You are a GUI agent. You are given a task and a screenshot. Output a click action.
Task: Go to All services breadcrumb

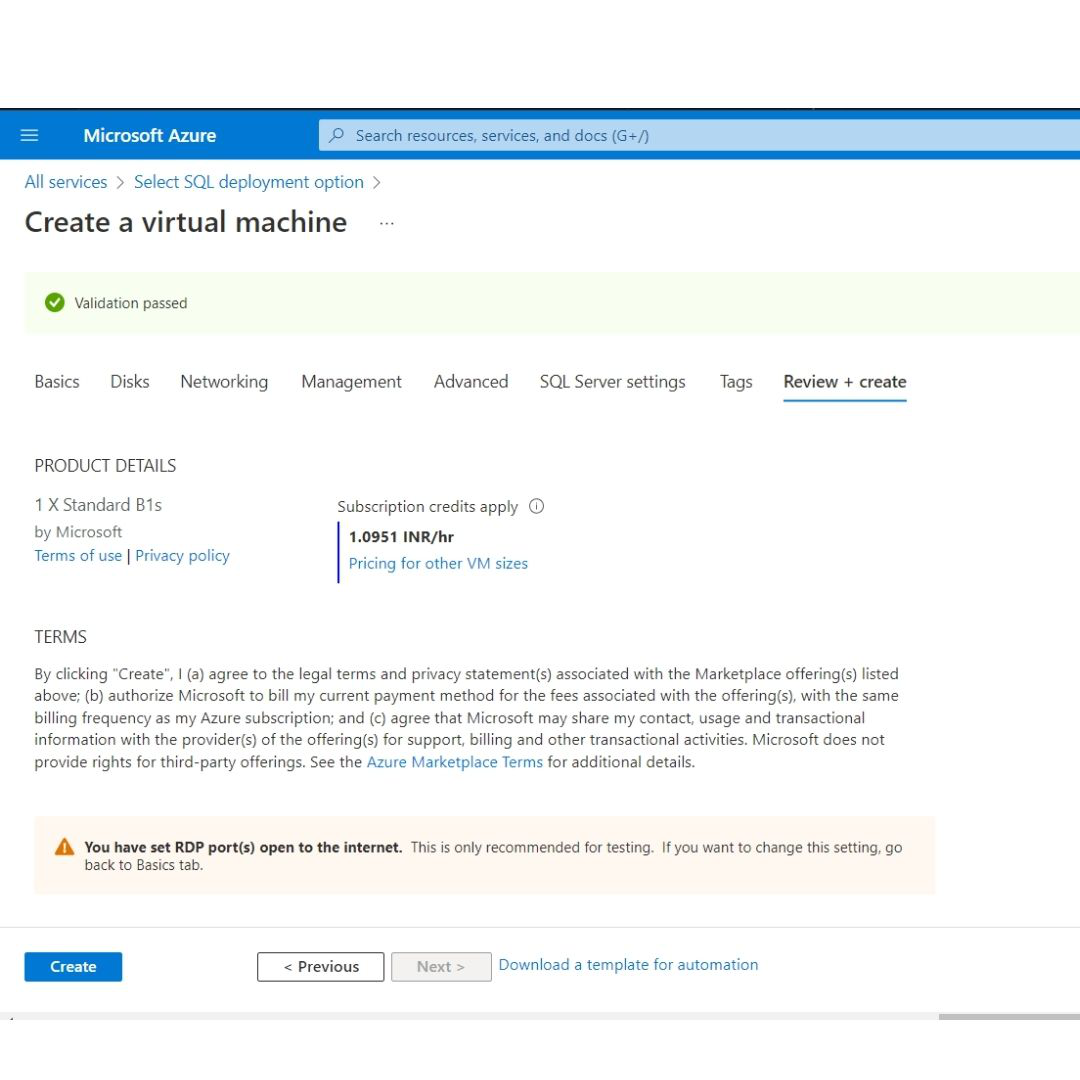65,182
